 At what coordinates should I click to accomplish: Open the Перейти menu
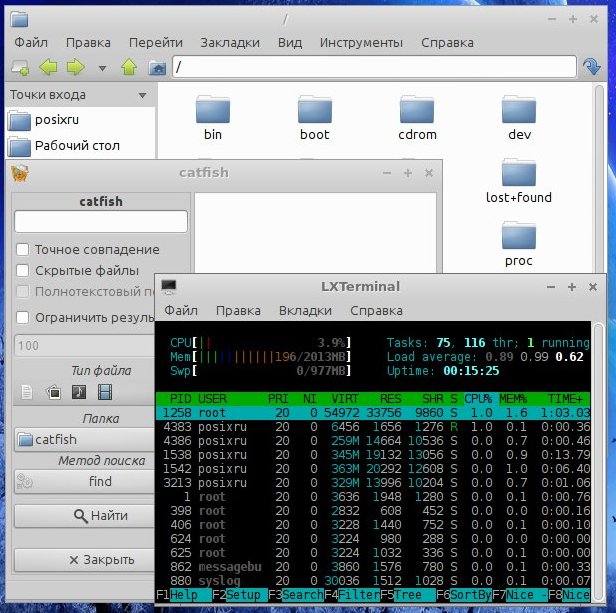click(156, 42)
